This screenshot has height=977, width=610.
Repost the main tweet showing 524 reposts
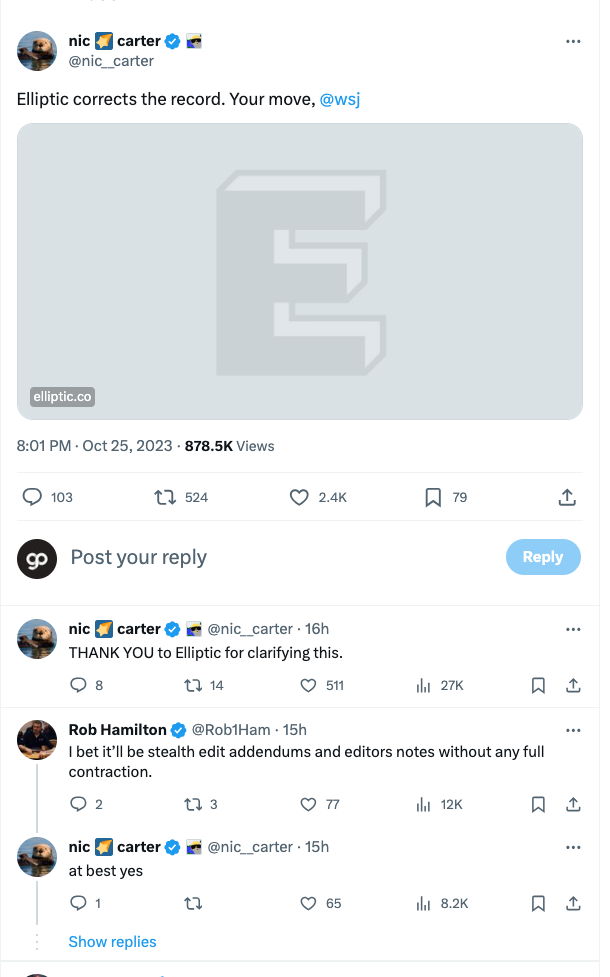pos(165,497)
